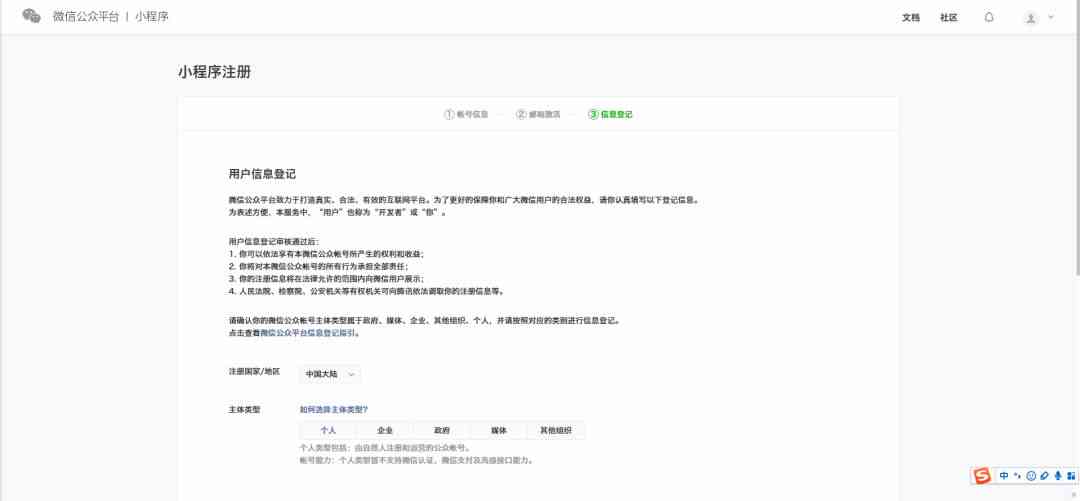Image resolution: width=1080 pixels, height=501 pixels.
Task: Click text line starting 2. 你将对本微信公众帐号
Action: [318, 266]
